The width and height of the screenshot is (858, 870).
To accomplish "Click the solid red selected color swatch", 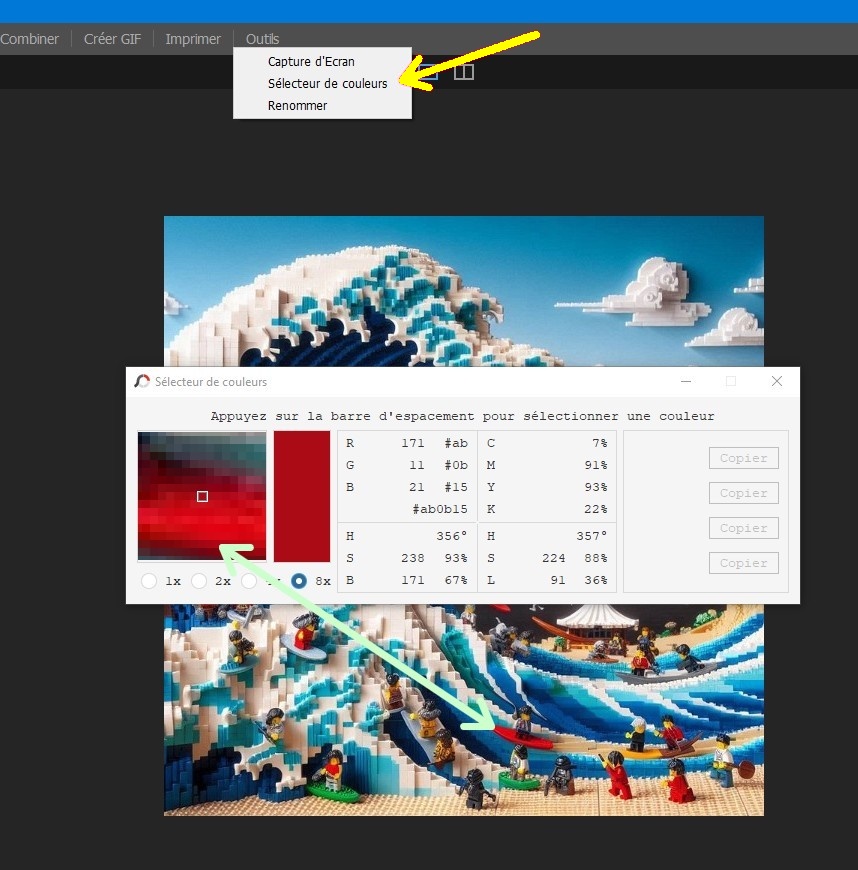I will coord(302,497).
